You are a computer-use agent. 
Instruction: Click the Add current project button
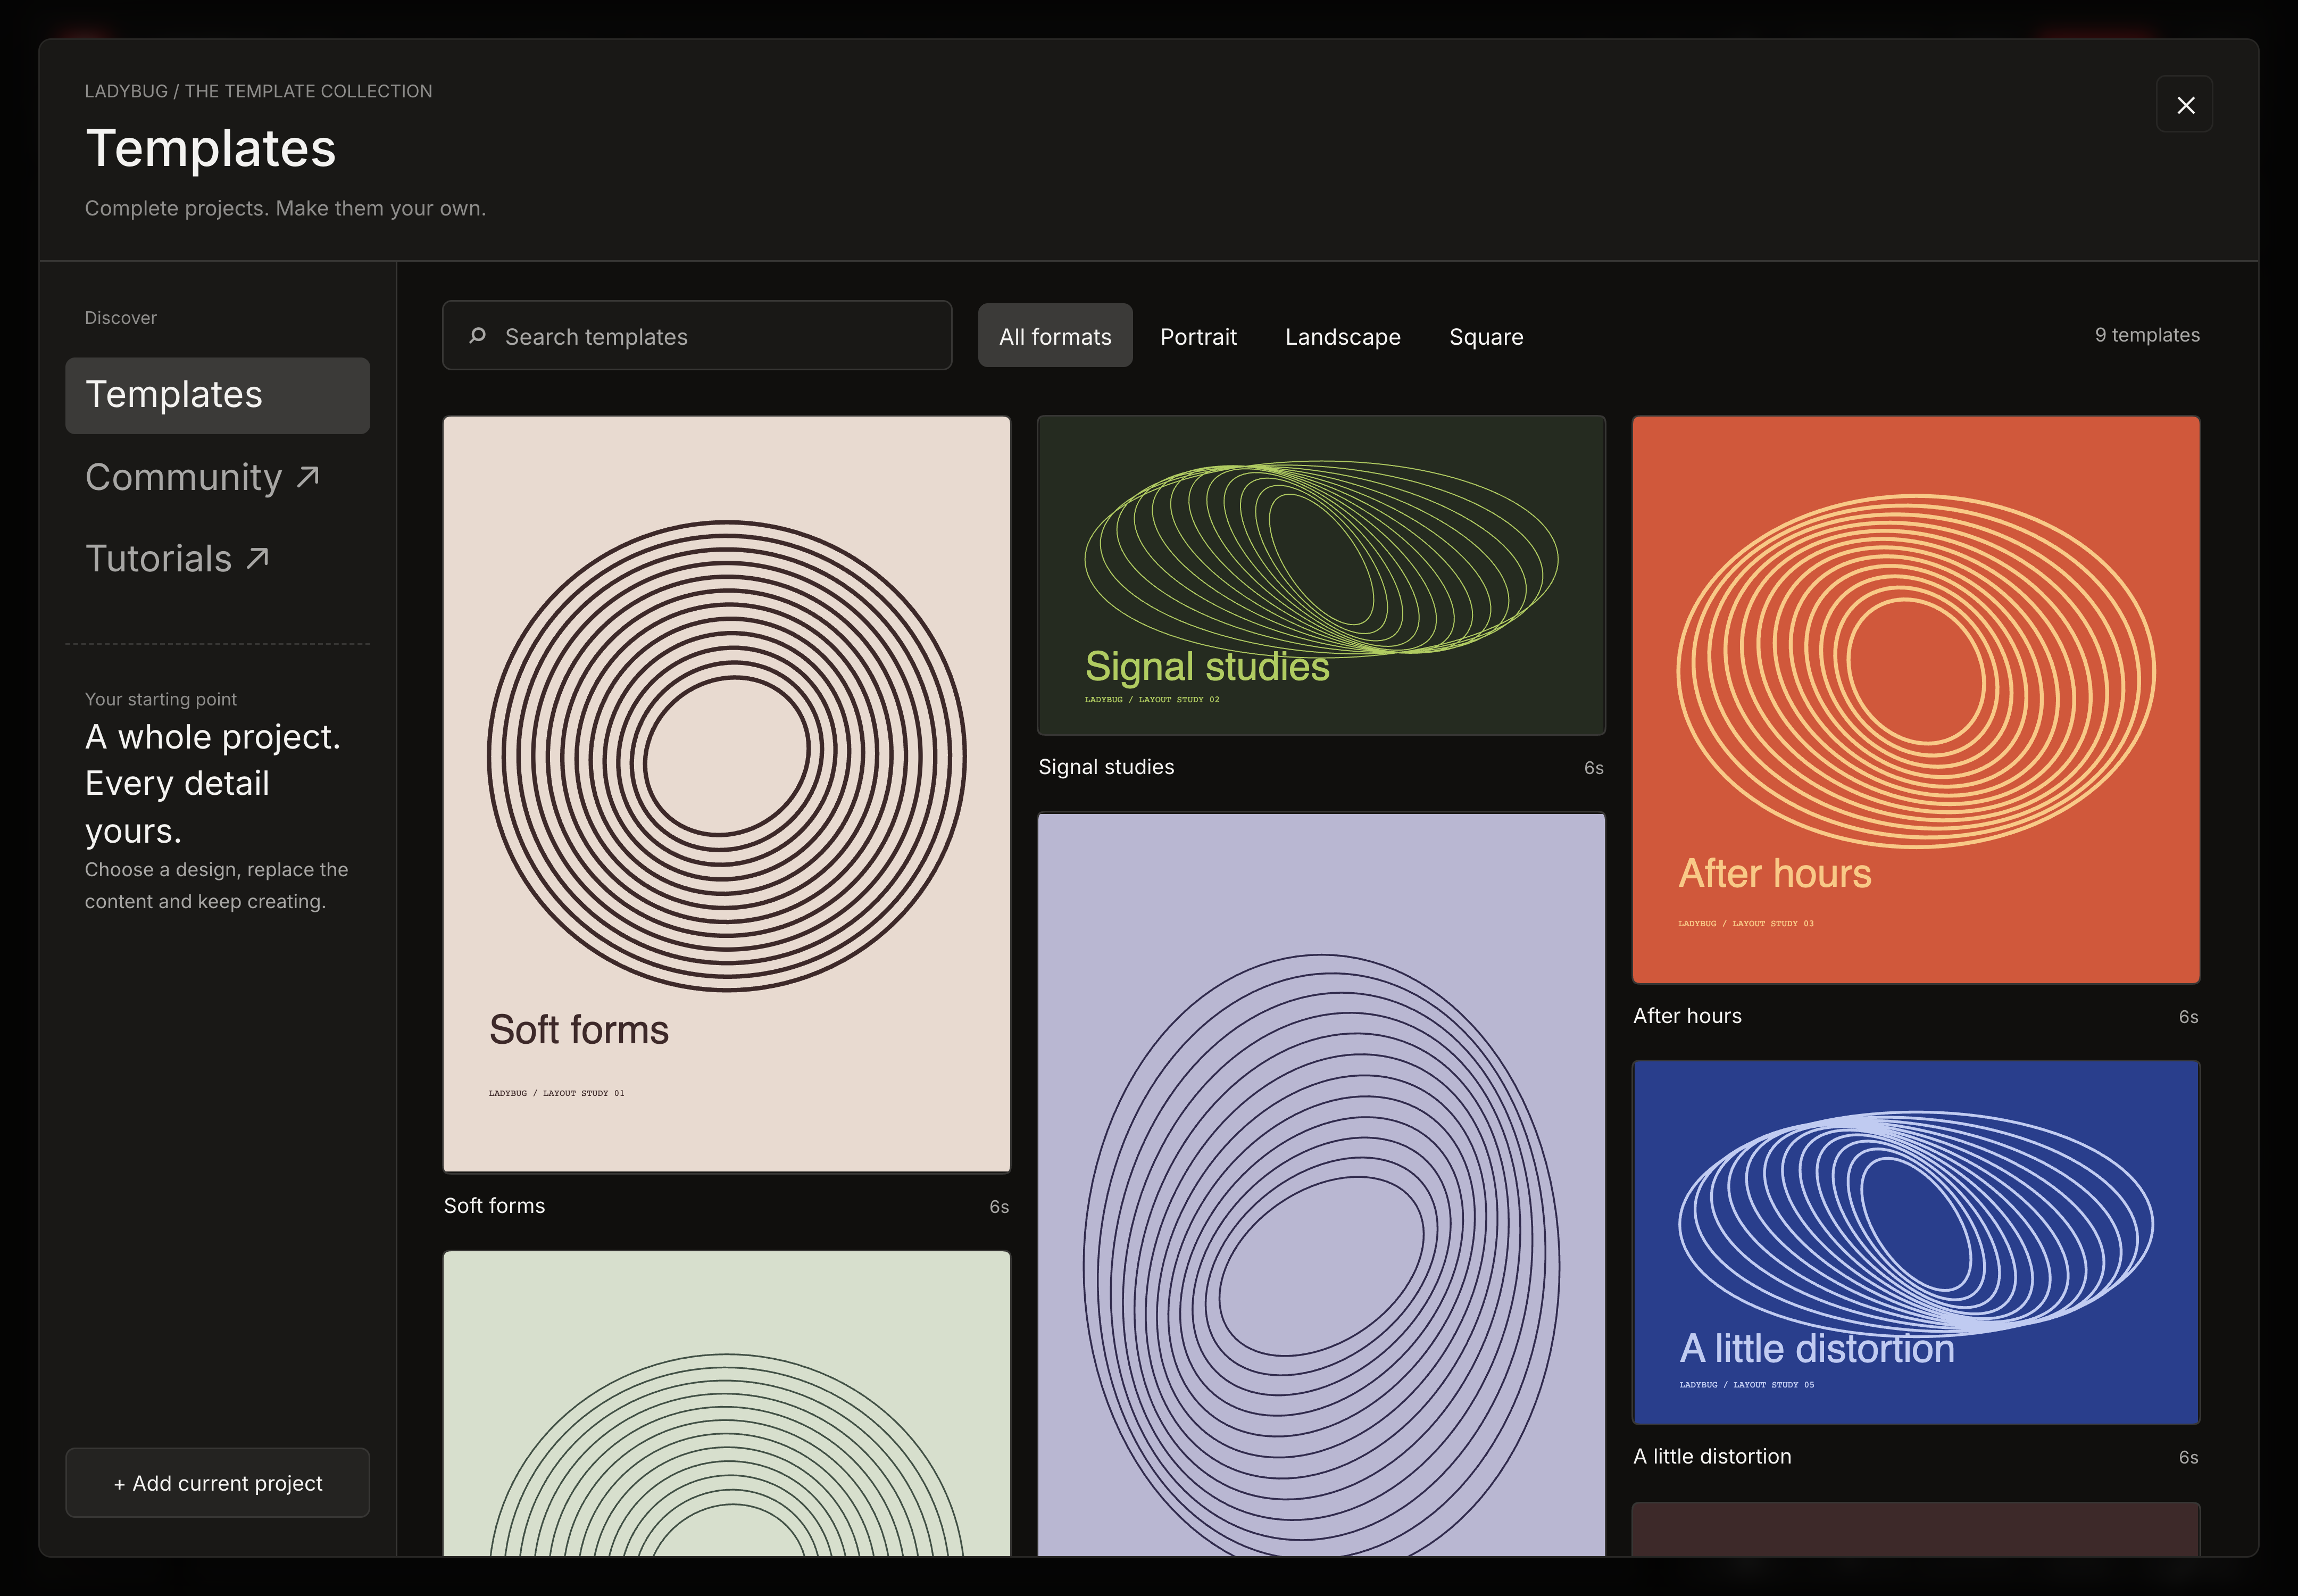[x=218, y=1483]
